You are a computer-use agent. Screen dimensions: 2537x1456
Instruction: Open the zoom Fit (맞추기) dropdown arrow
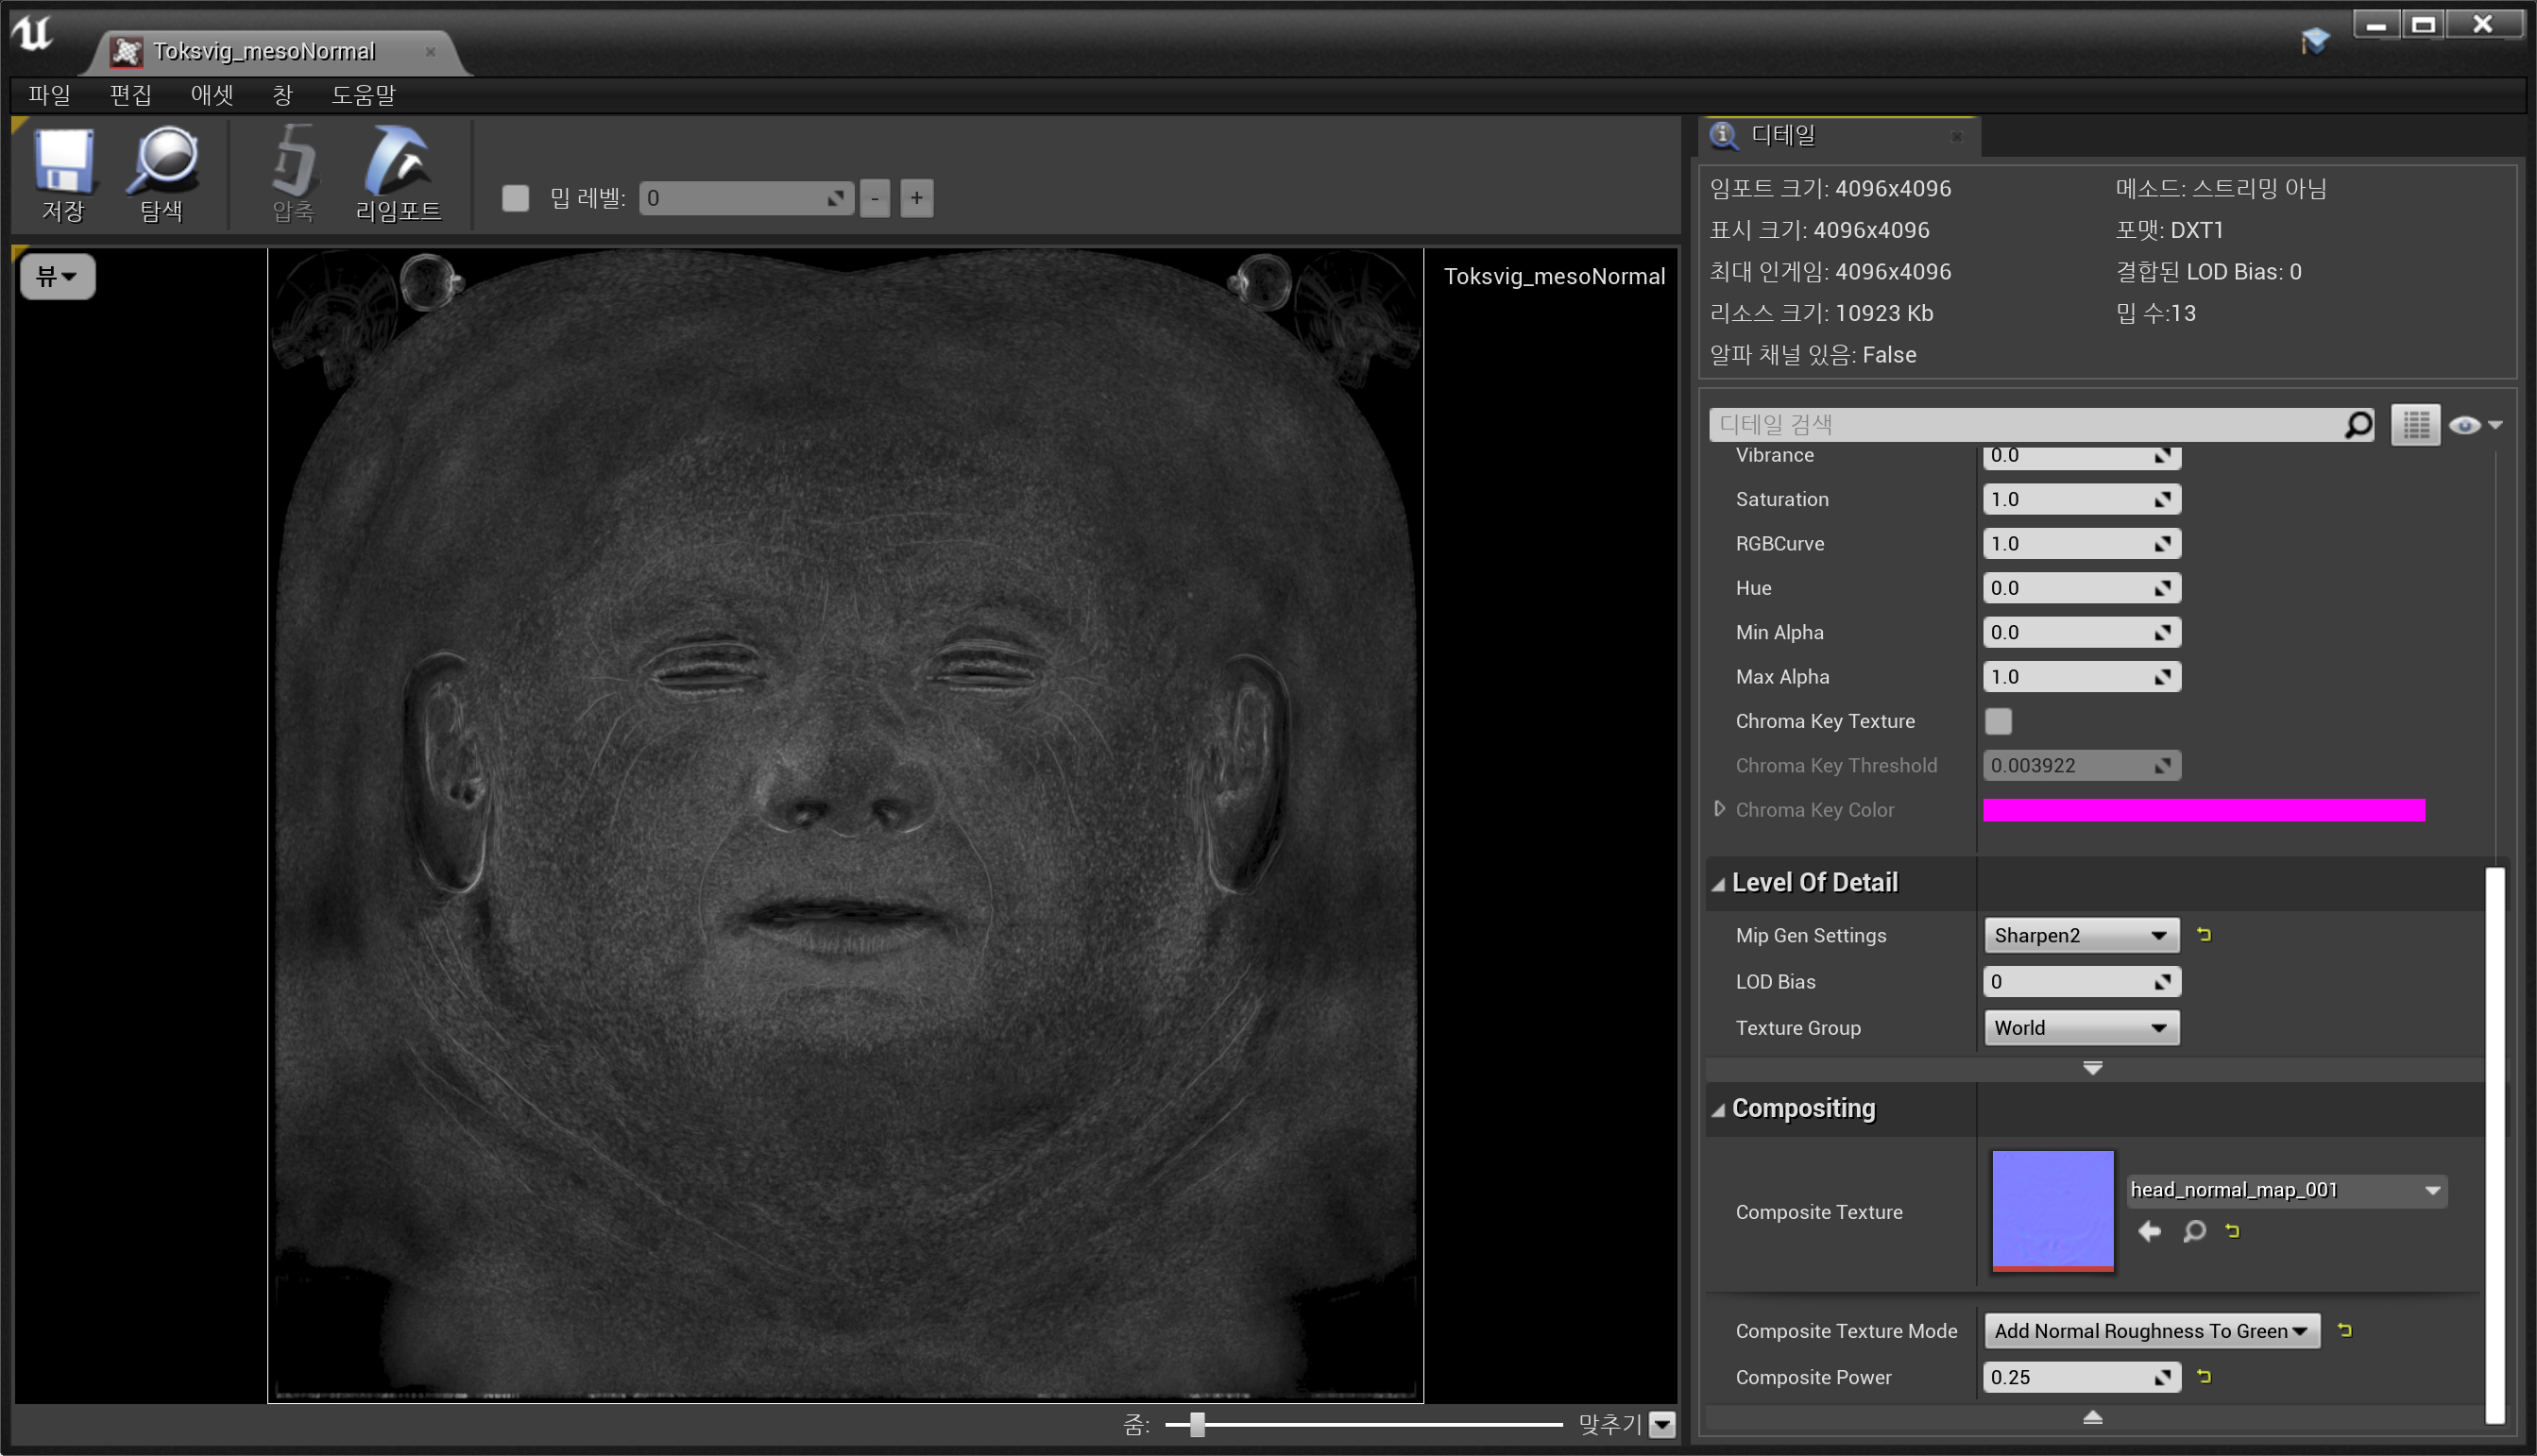1662,1424
